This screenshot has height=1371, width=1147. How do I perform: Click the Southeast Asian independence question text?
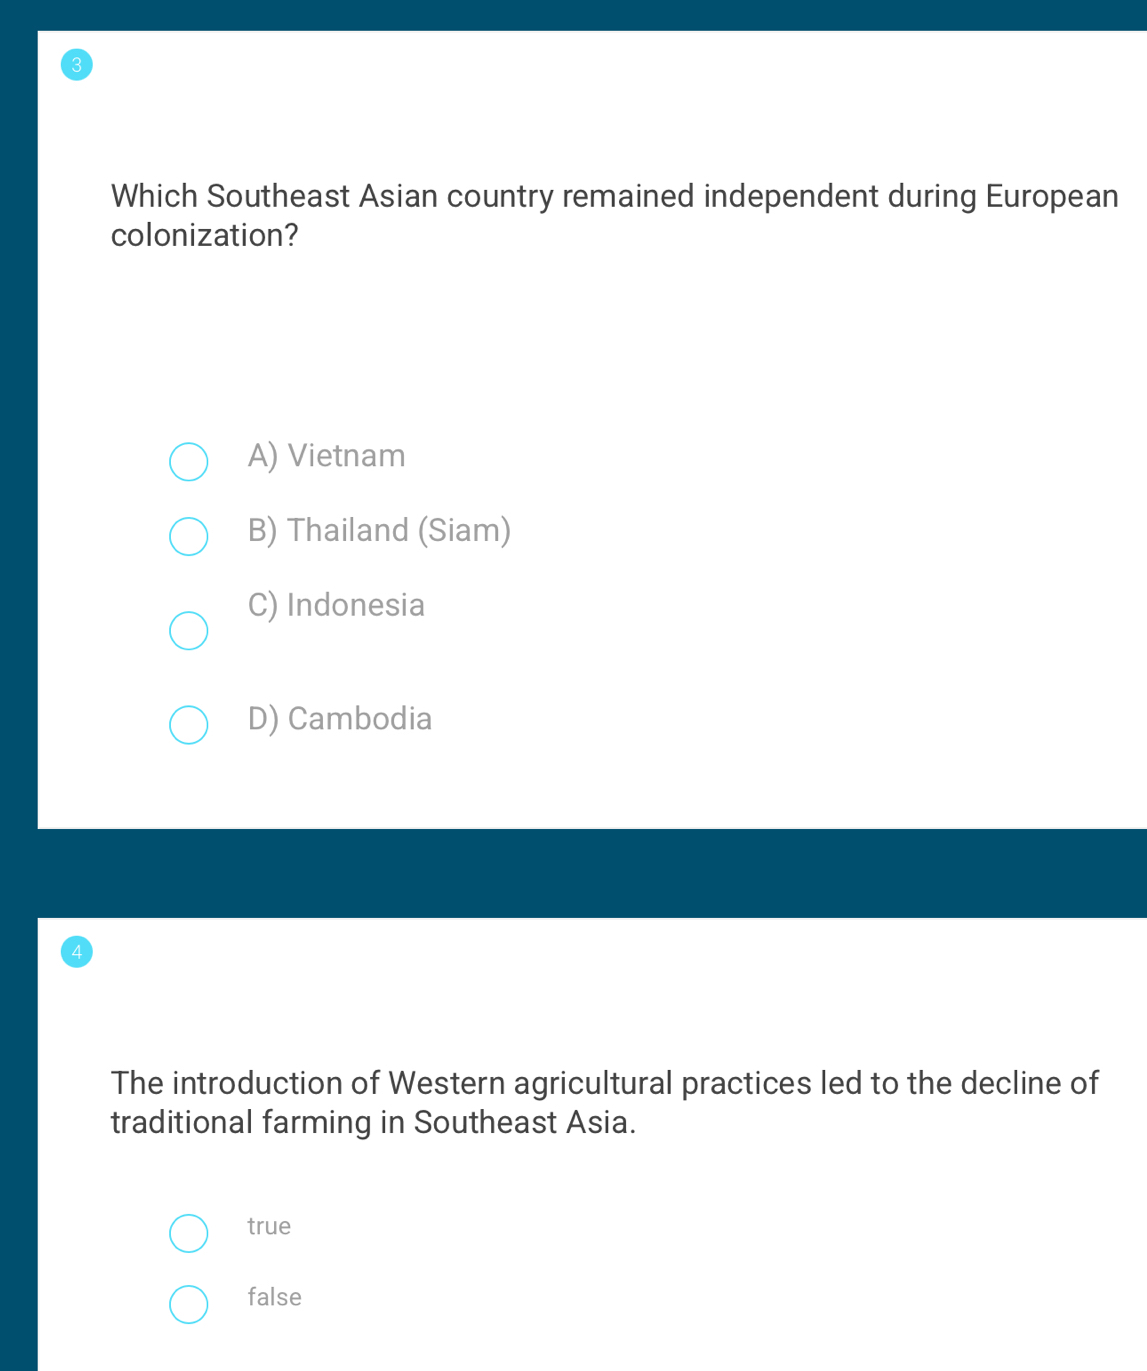614,196
